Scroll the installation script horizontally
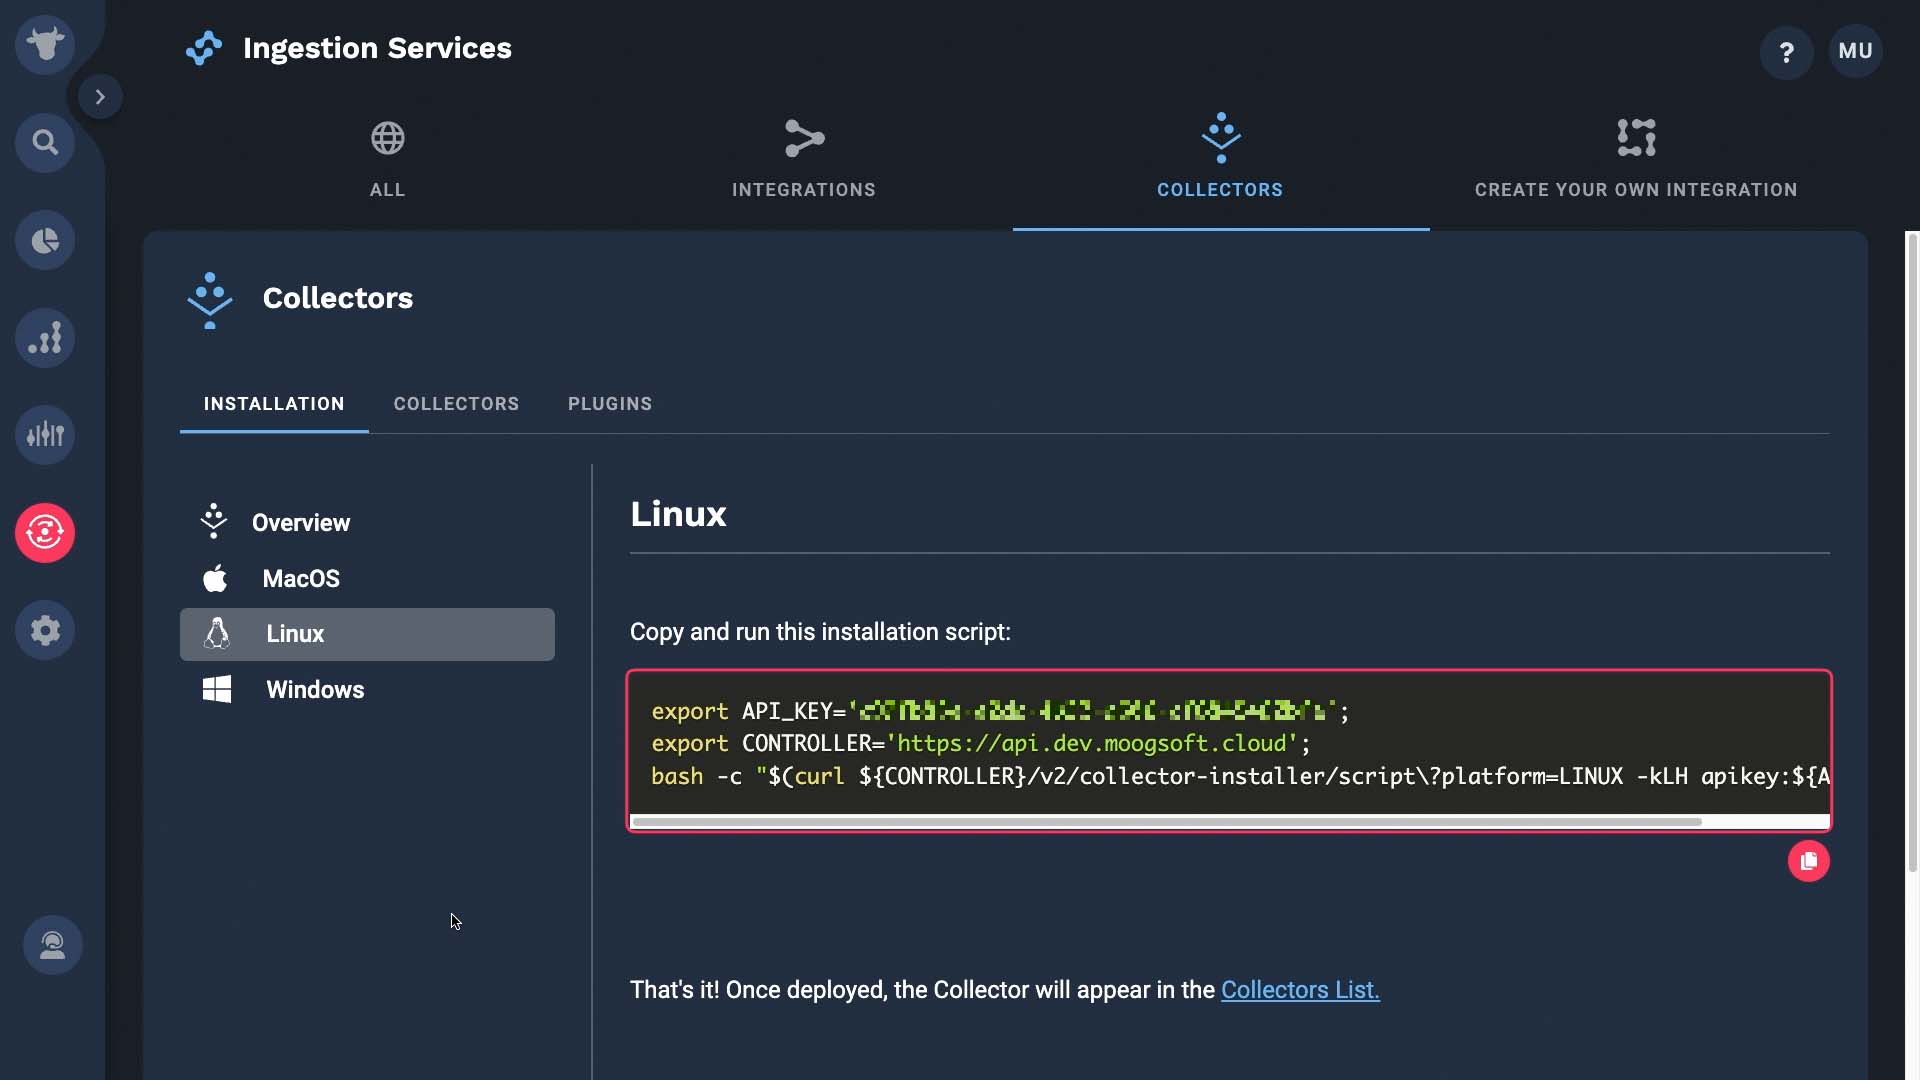This screenshot has width=1920, height=1080. pyautogui.click(x=1164, y=822)
